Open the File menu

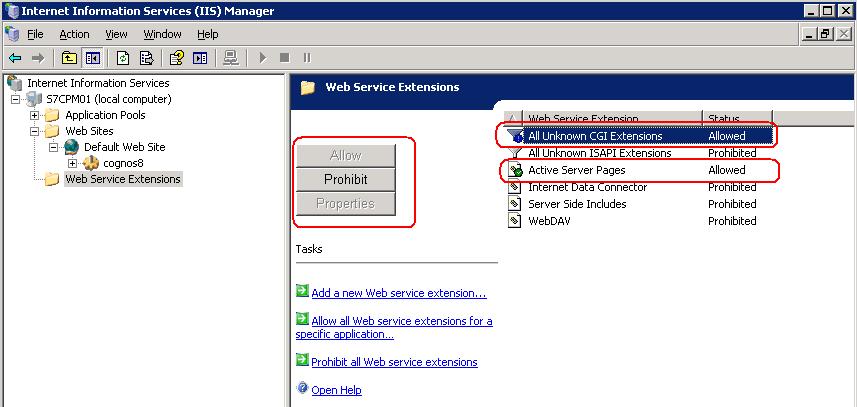pyautogui.click(x=36, y=34)
